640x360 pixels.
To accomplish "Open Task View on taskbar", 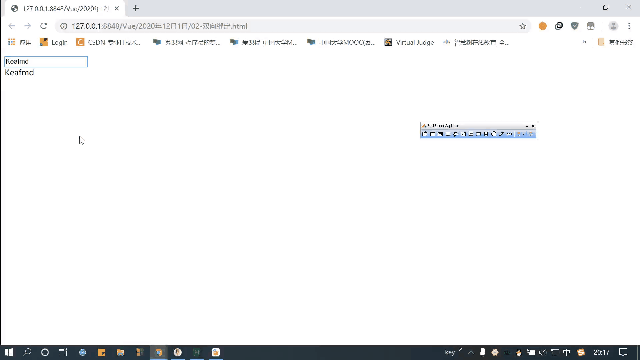I will 63,352.
